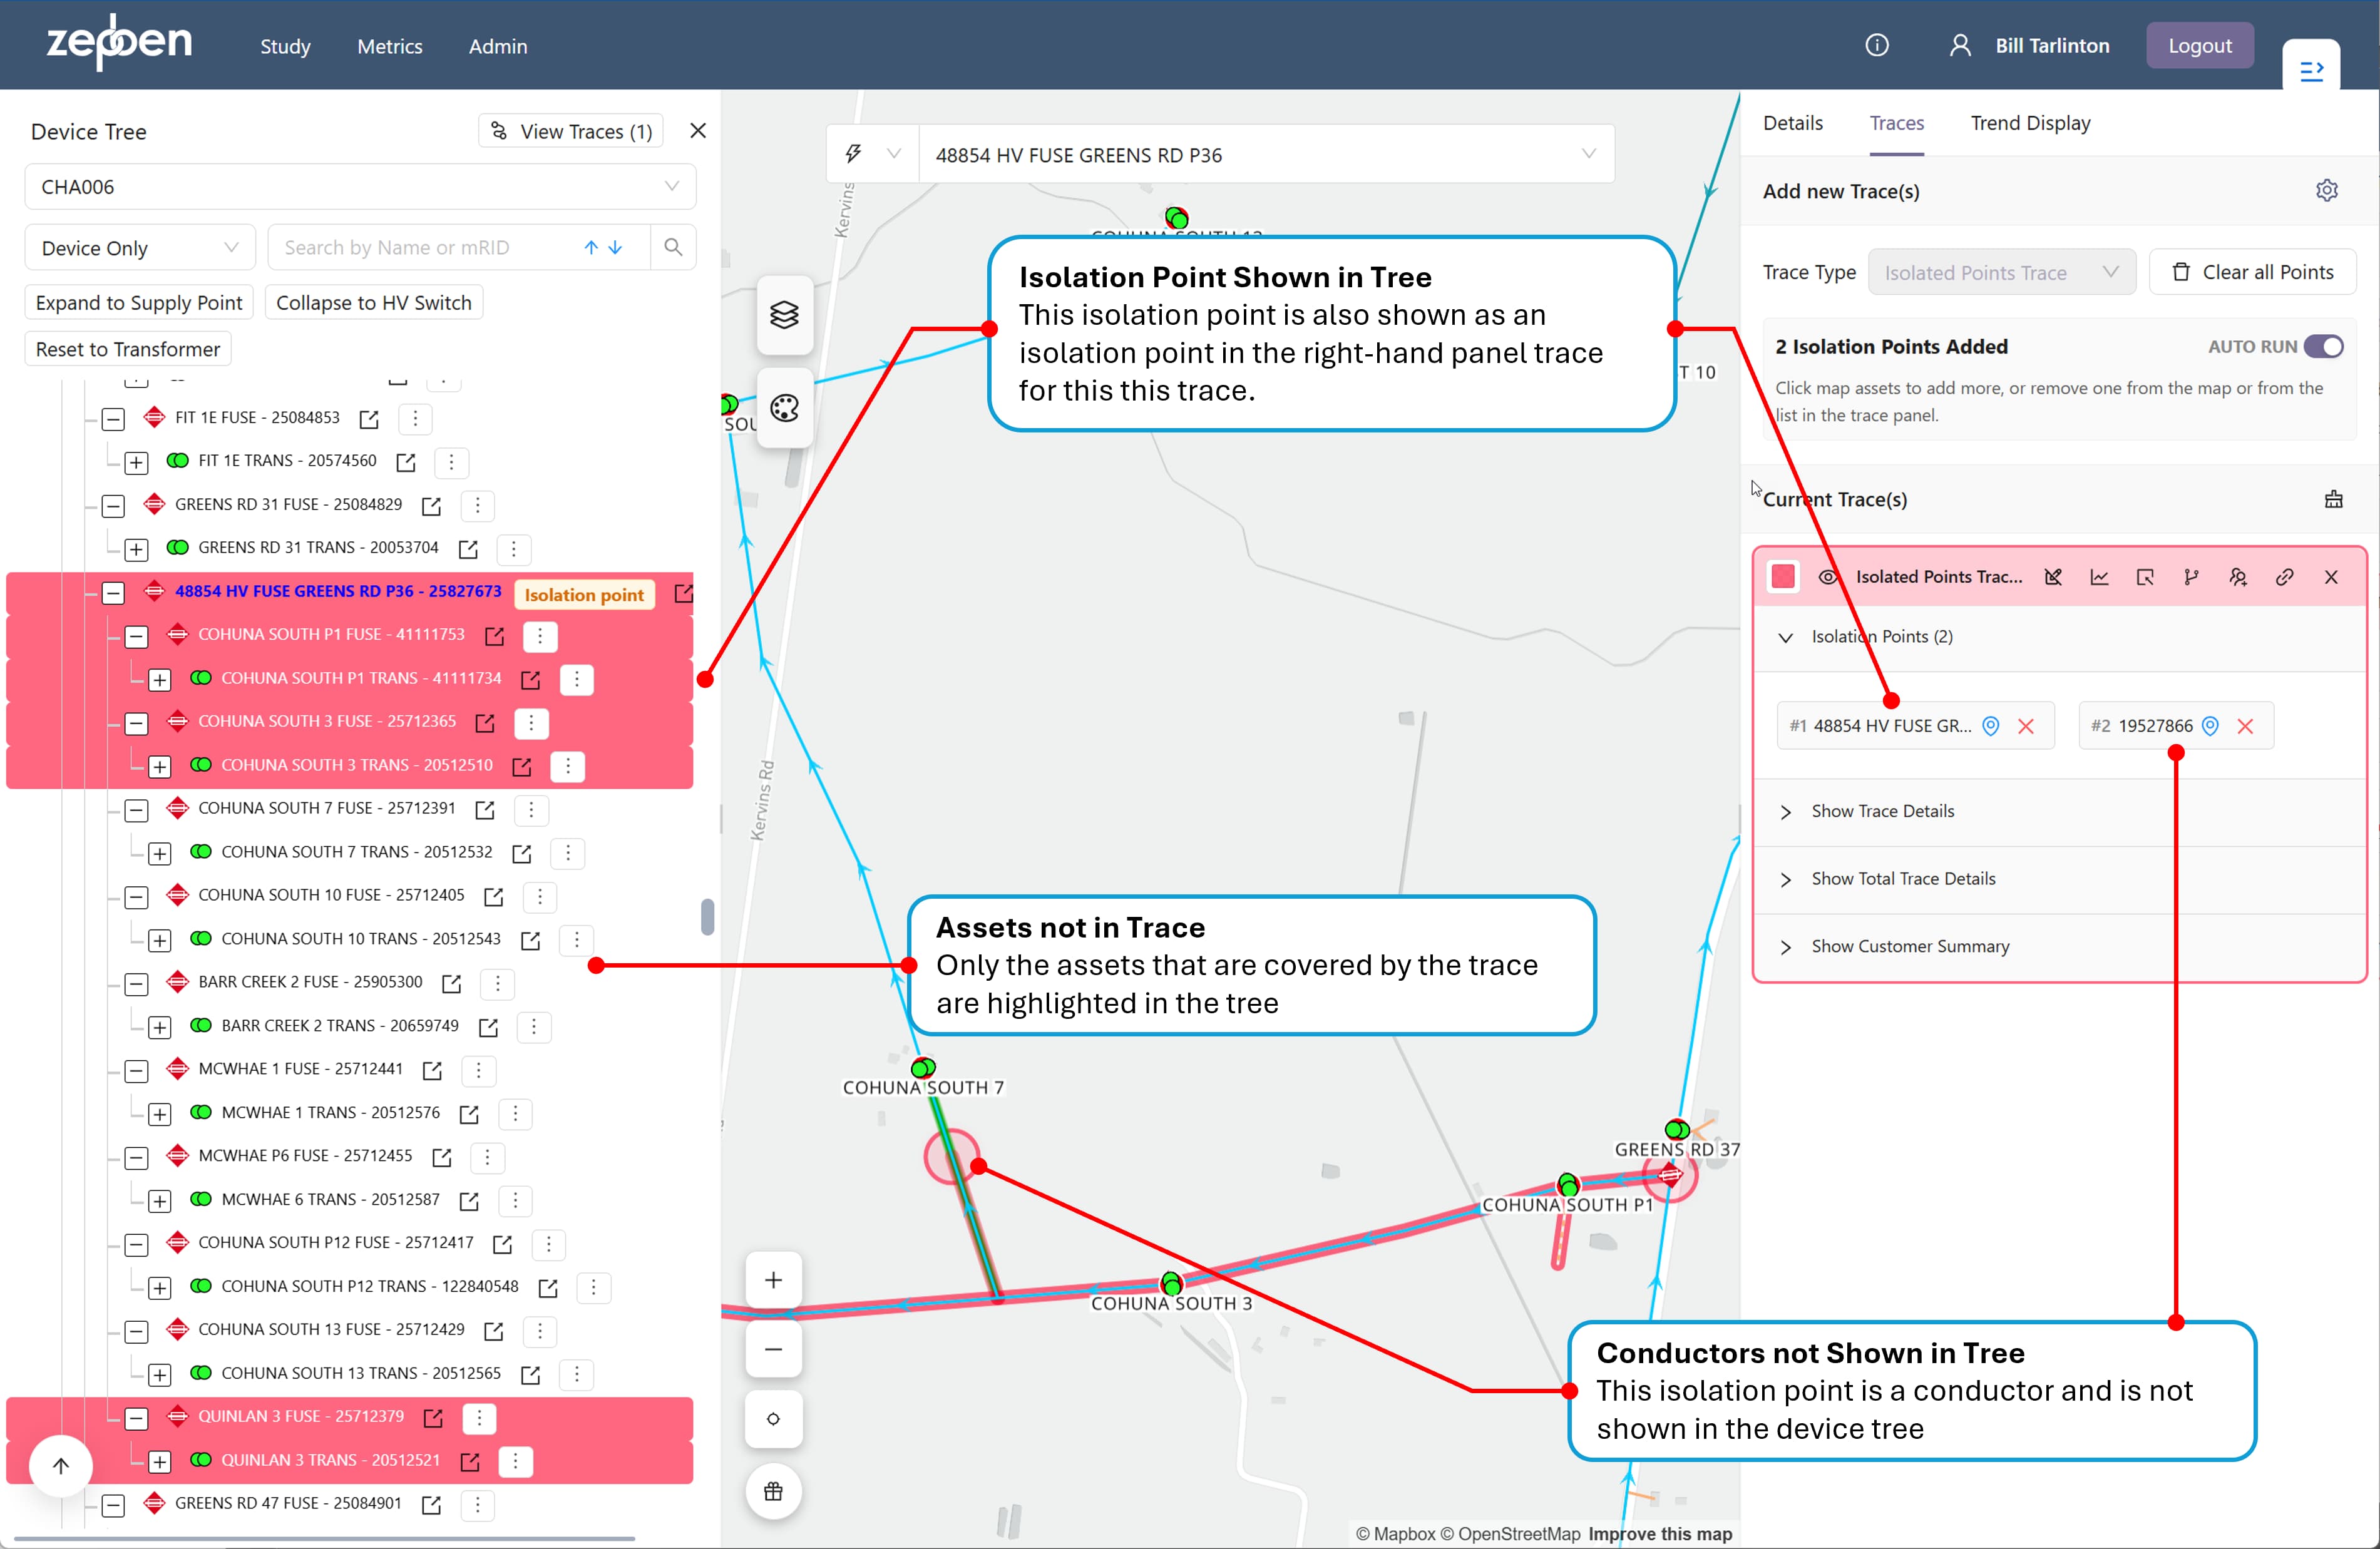Go to previous search result up arrow
This screenshot has height=1549, width=2380.
(x=591, y=247)
